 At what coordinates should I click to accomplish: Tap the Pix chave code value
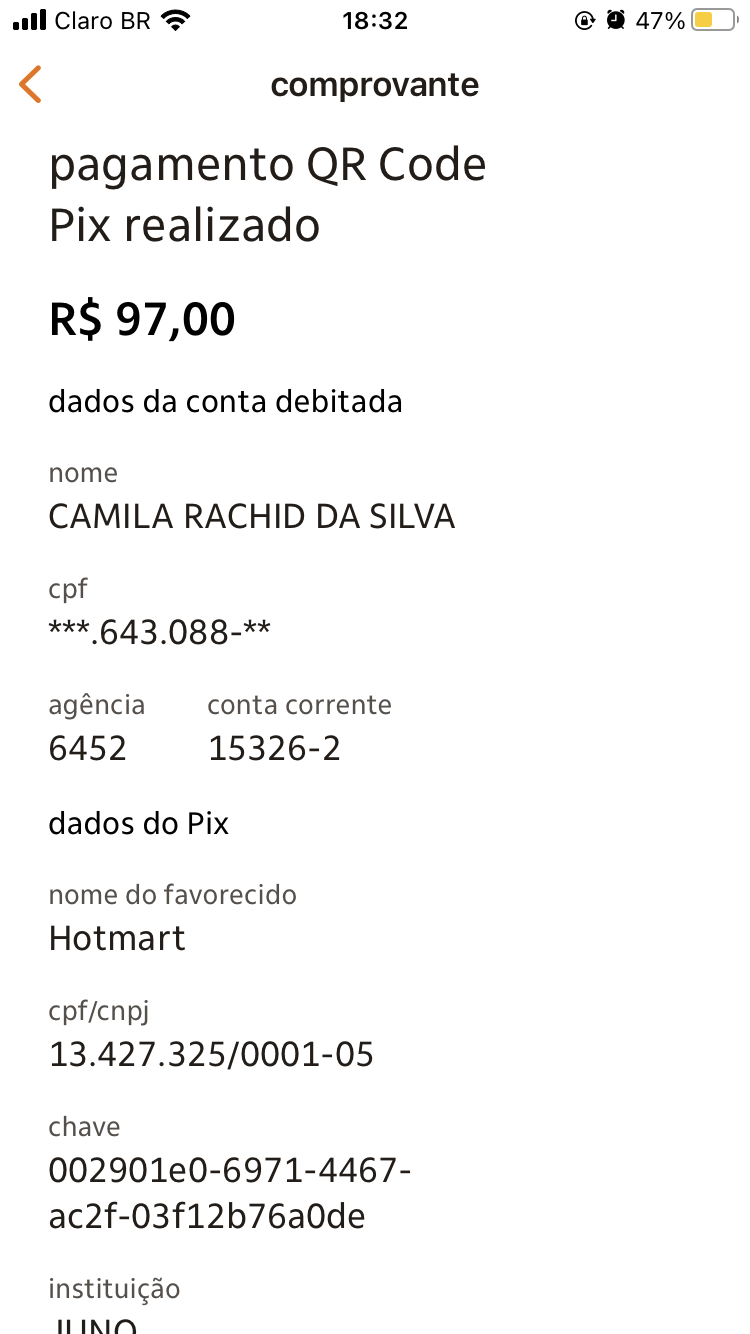pos(230,1193)
